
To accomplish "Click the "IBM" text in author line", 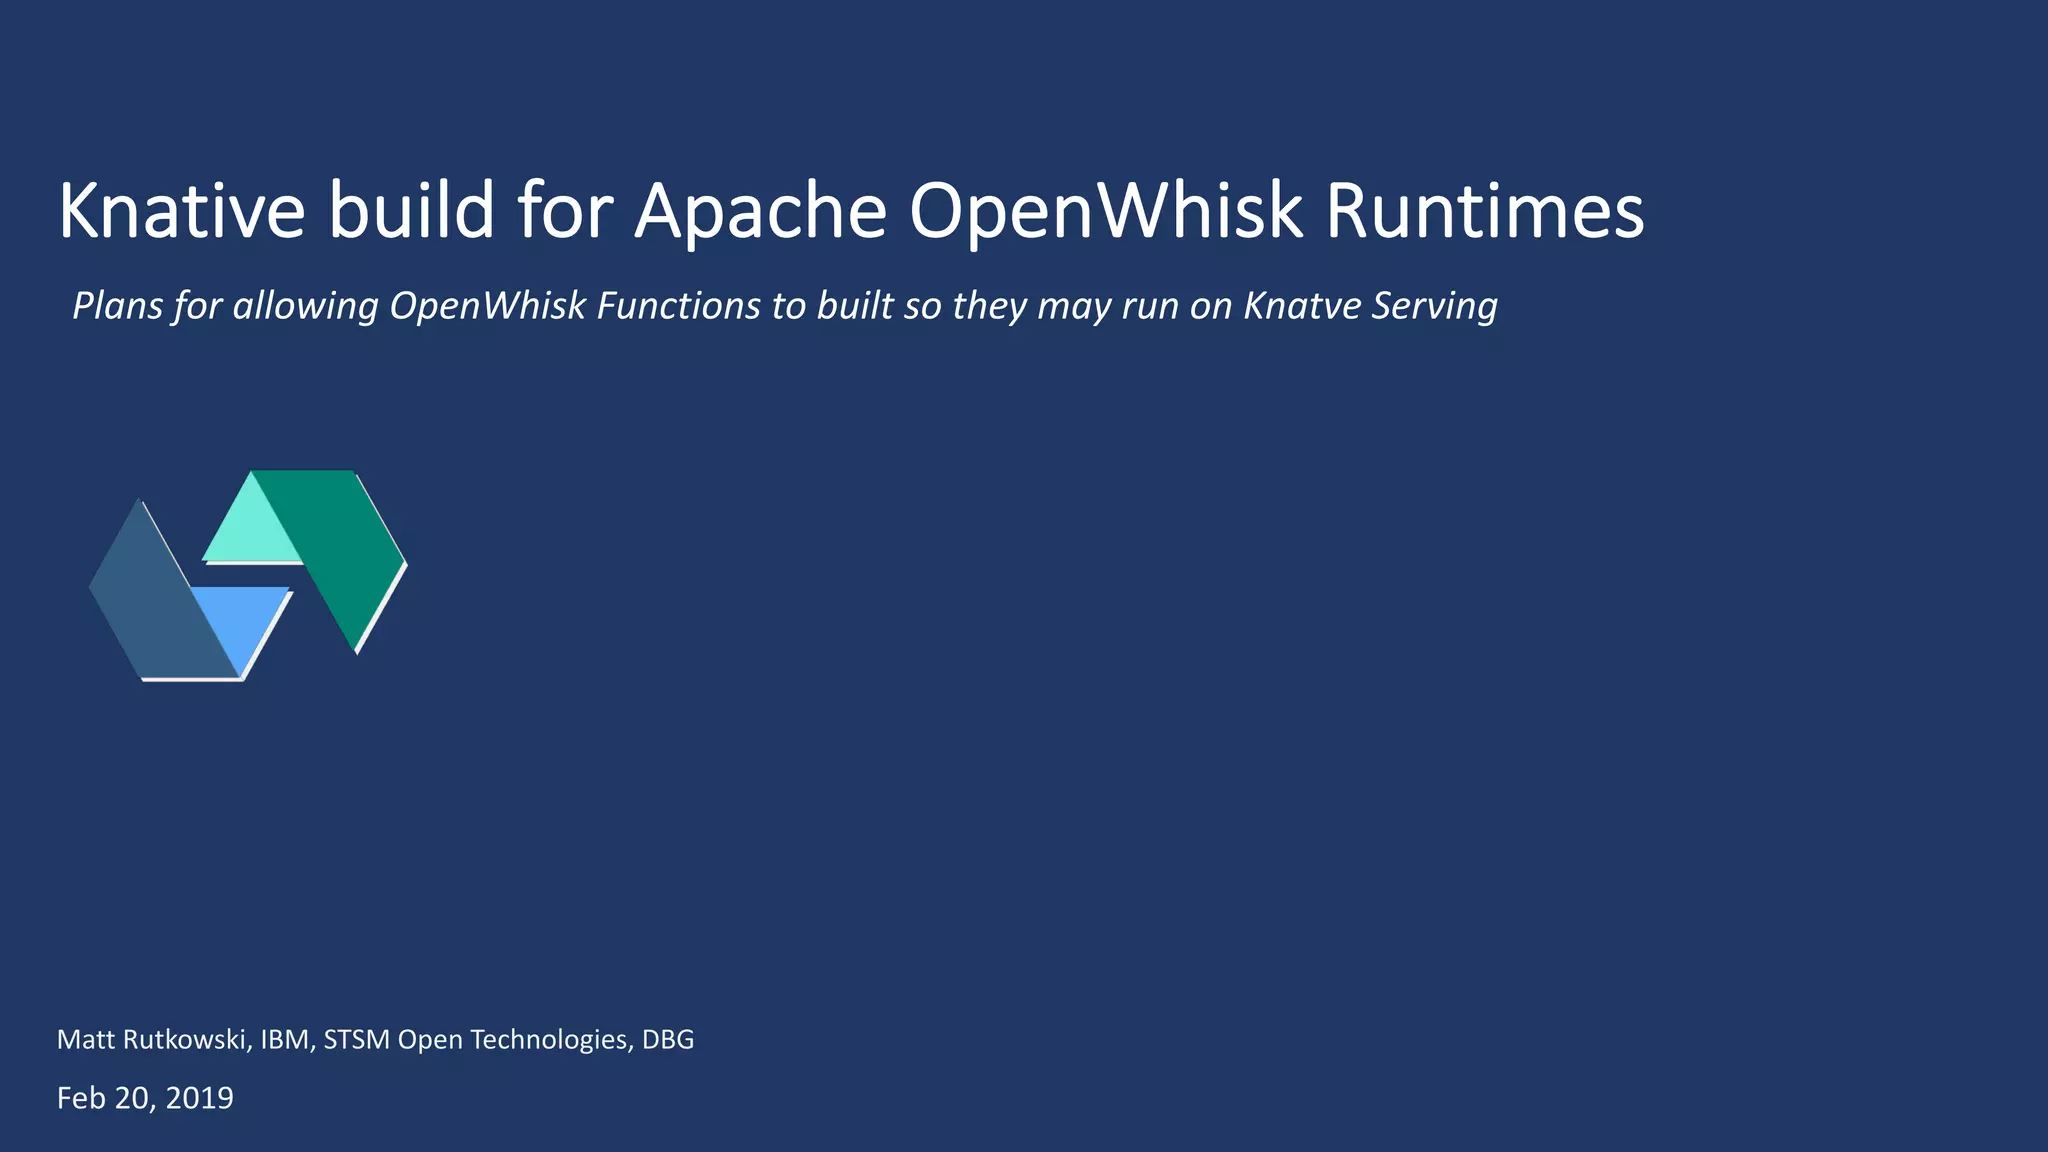I will pyautogui.click(x=287, y=1040).
